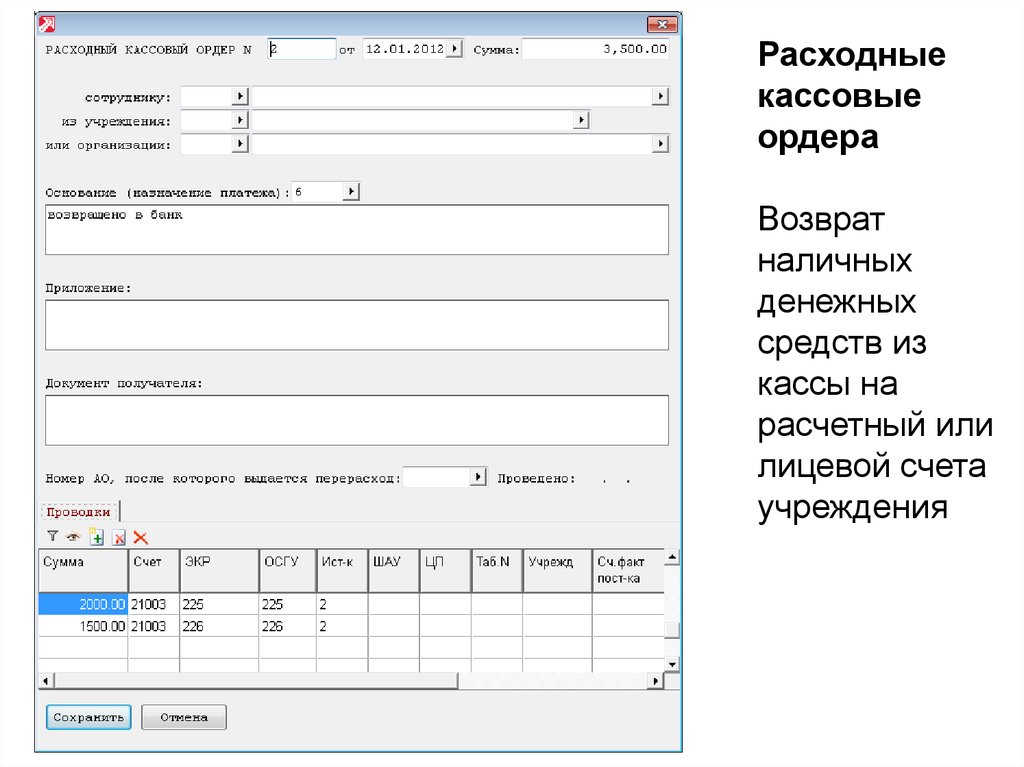Close the cash order window

(661, 25)
